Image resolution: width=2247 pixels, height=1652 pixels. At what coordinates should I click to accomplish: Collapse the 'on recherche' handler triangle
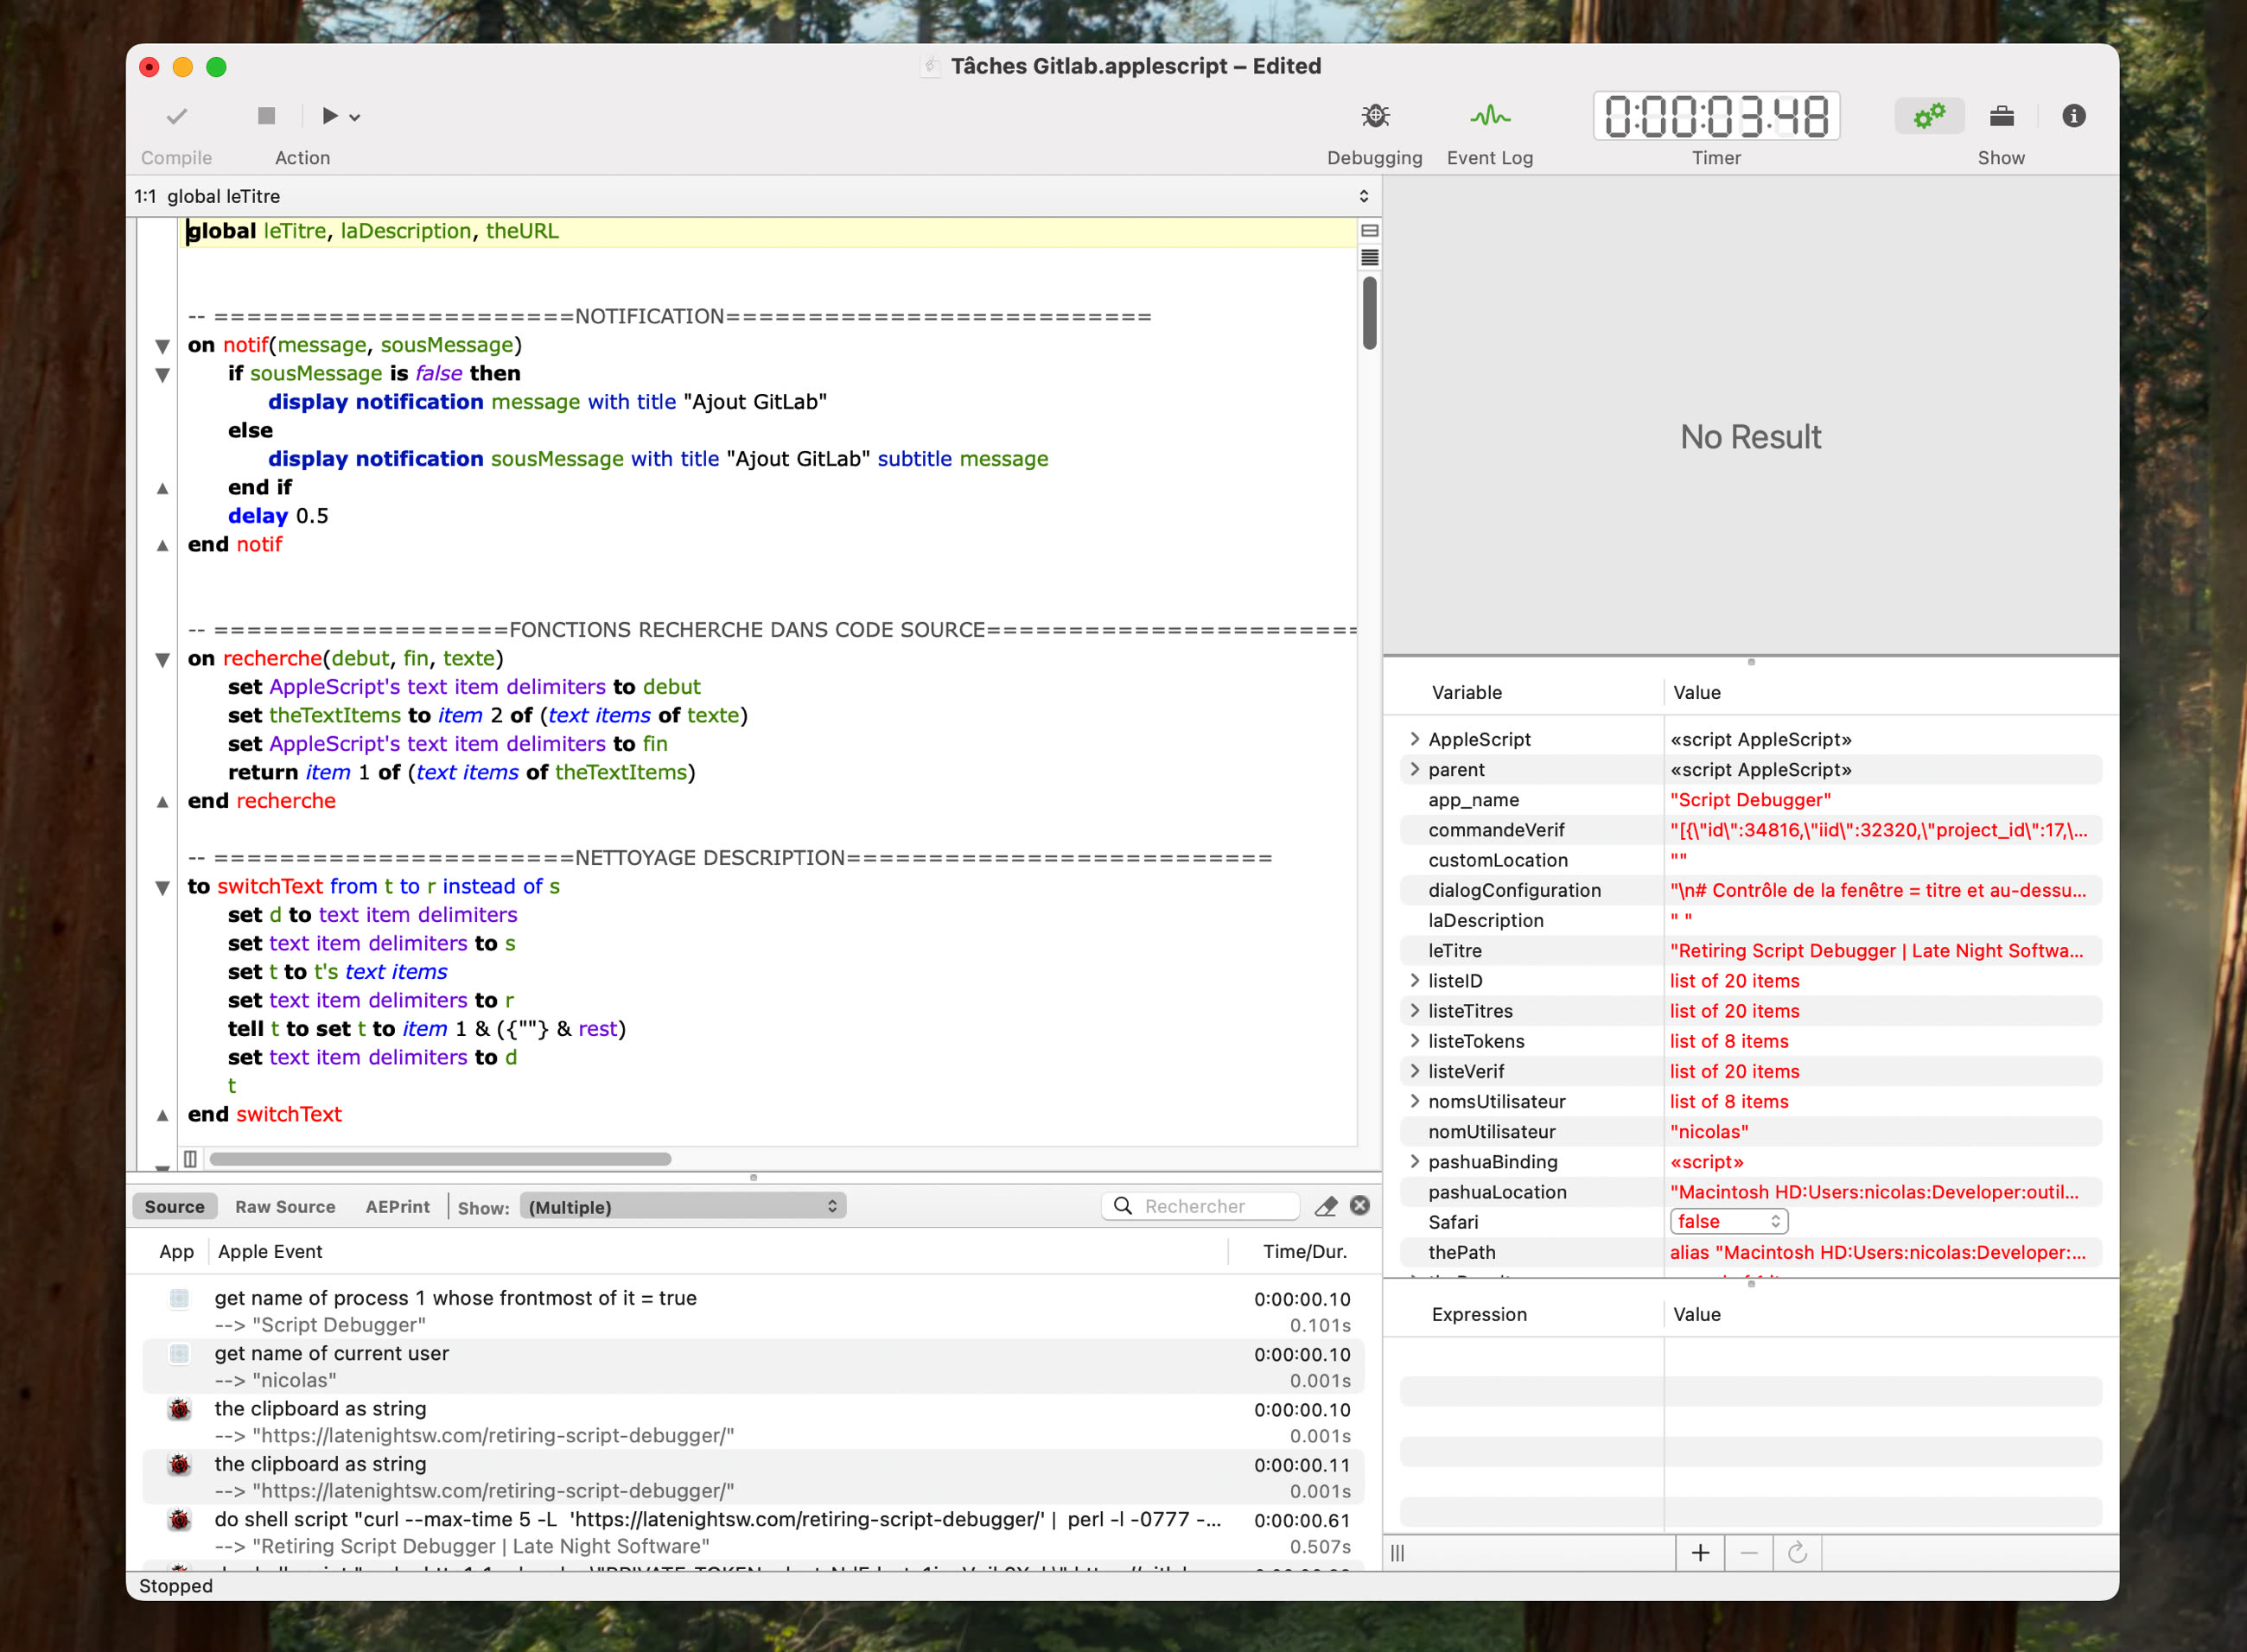pos(162,660)
